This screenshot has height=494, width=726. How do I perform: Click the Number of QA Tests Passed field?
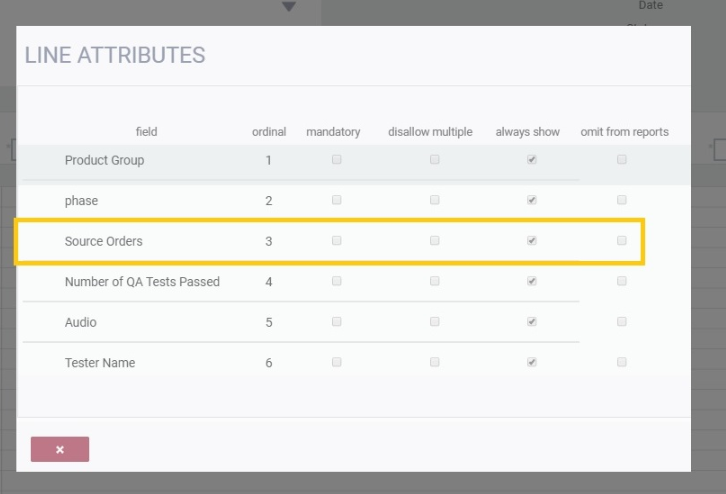coord(142,282)
